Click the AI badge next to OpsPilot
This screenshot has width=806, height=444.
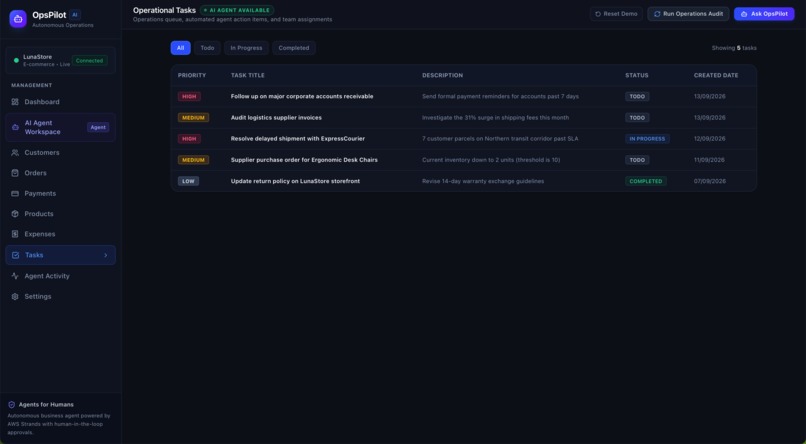(75, 15)
